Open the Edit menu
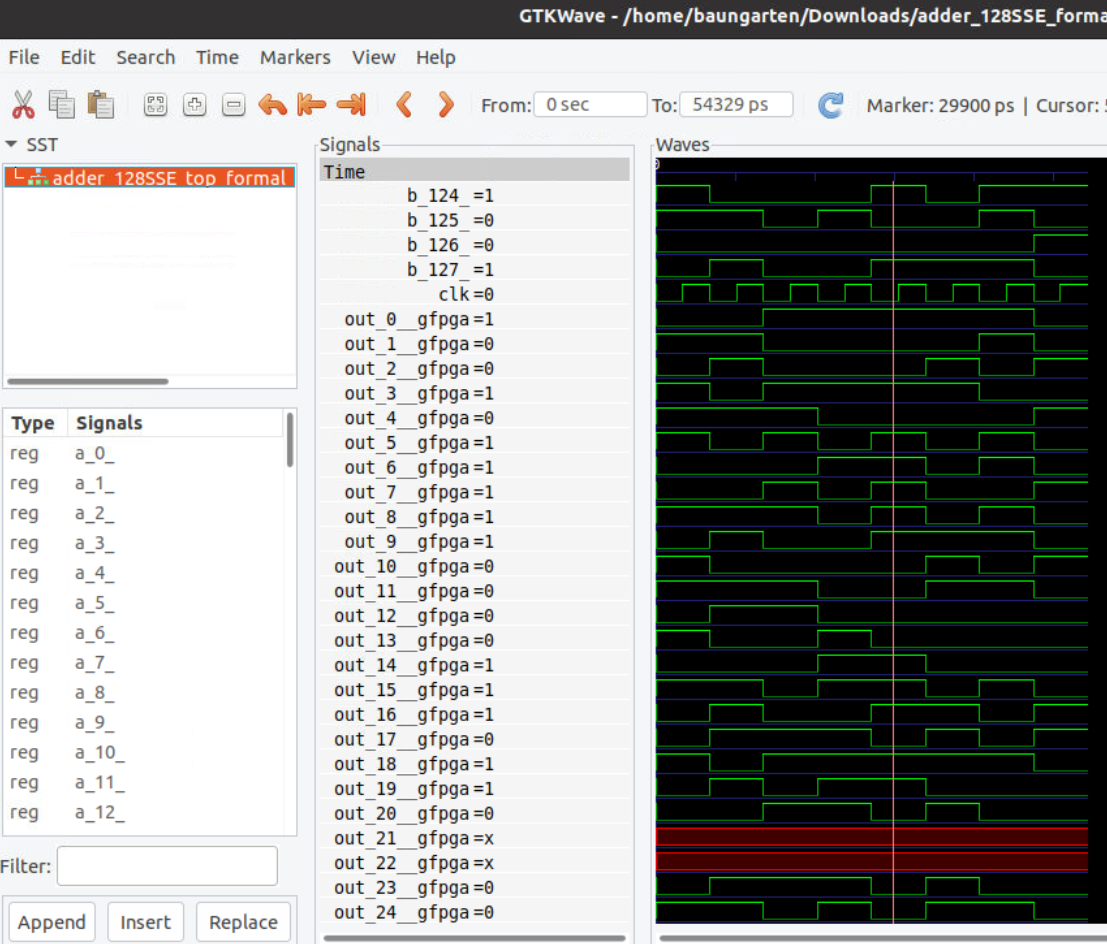This screenshot has width=1107, height=944. point(78,57)
